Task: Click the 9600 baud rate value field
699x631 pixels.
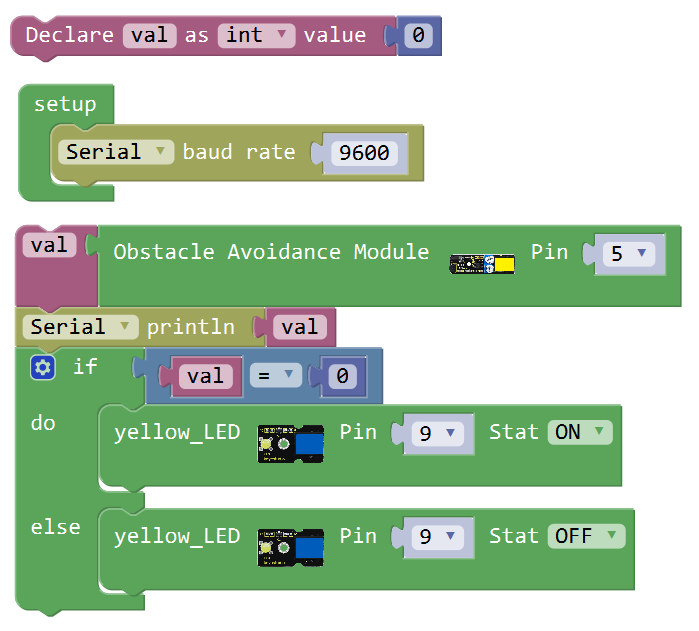Action: click(364, 153)
